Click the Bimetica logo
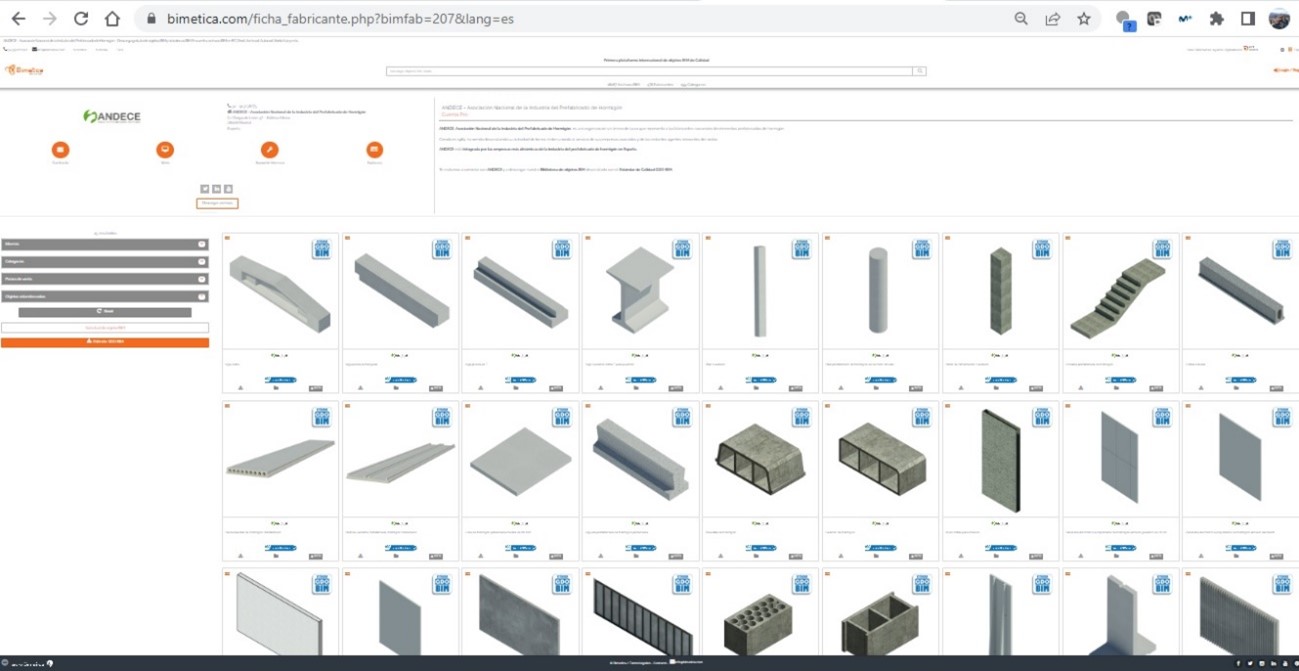This screenshot has width=1299, height=671. [x=24, y=70]
